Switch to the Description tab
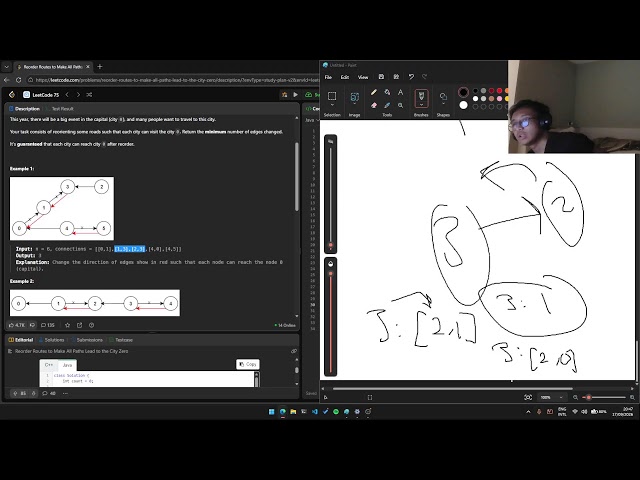This screenshot has height=480, width=640. 24,109
